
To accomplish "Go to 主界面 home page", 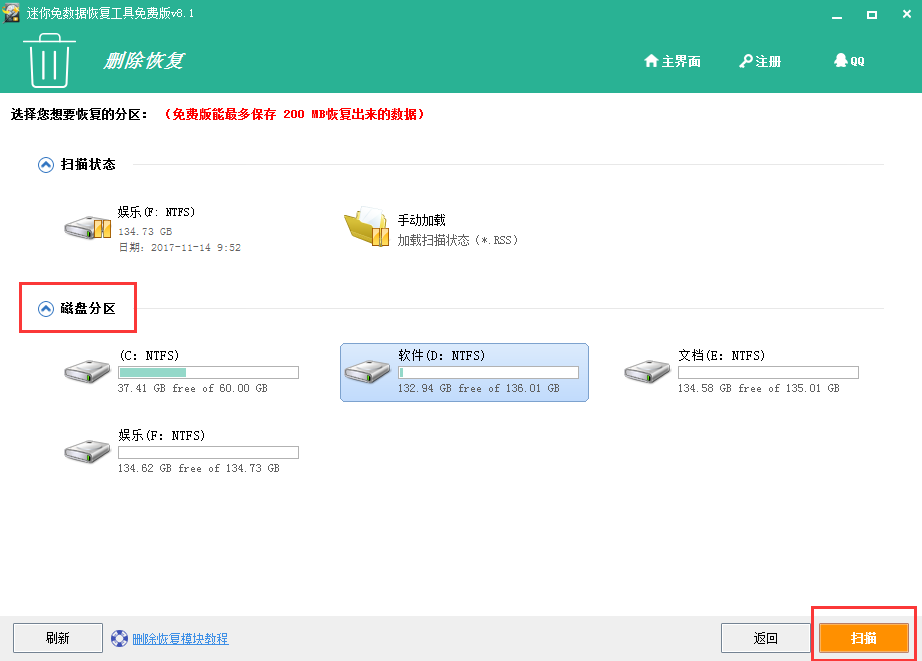I will [x=672, y=61].
